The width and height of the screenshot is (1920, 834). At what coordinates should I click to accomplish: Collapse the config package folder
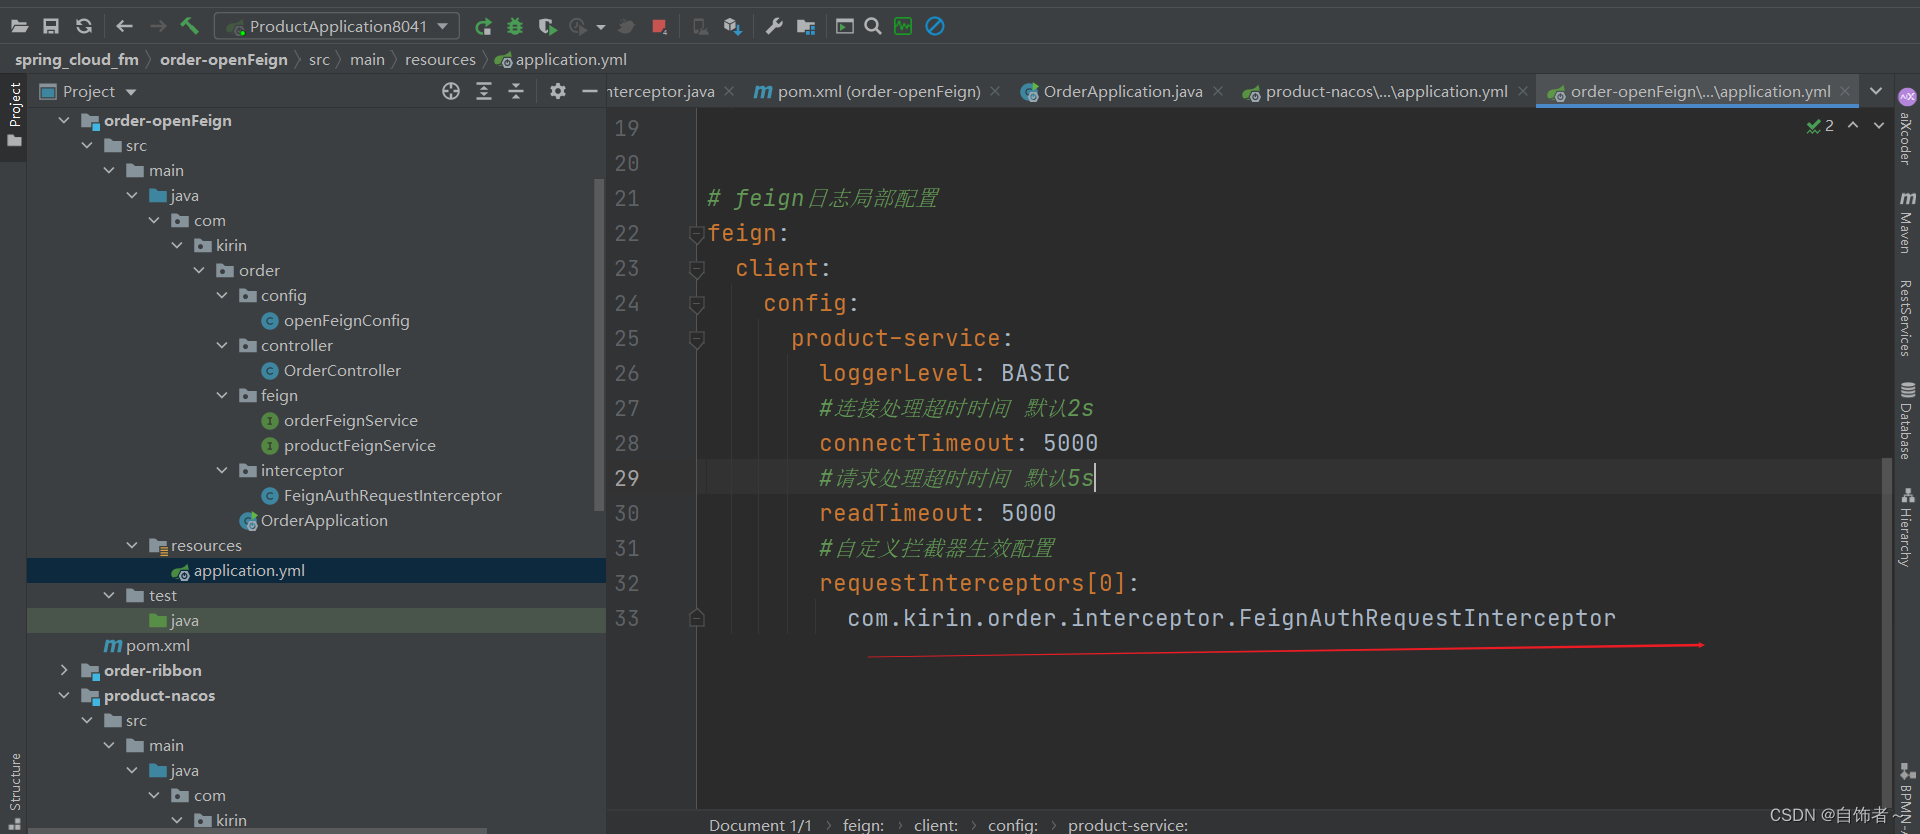coord(222,295)
